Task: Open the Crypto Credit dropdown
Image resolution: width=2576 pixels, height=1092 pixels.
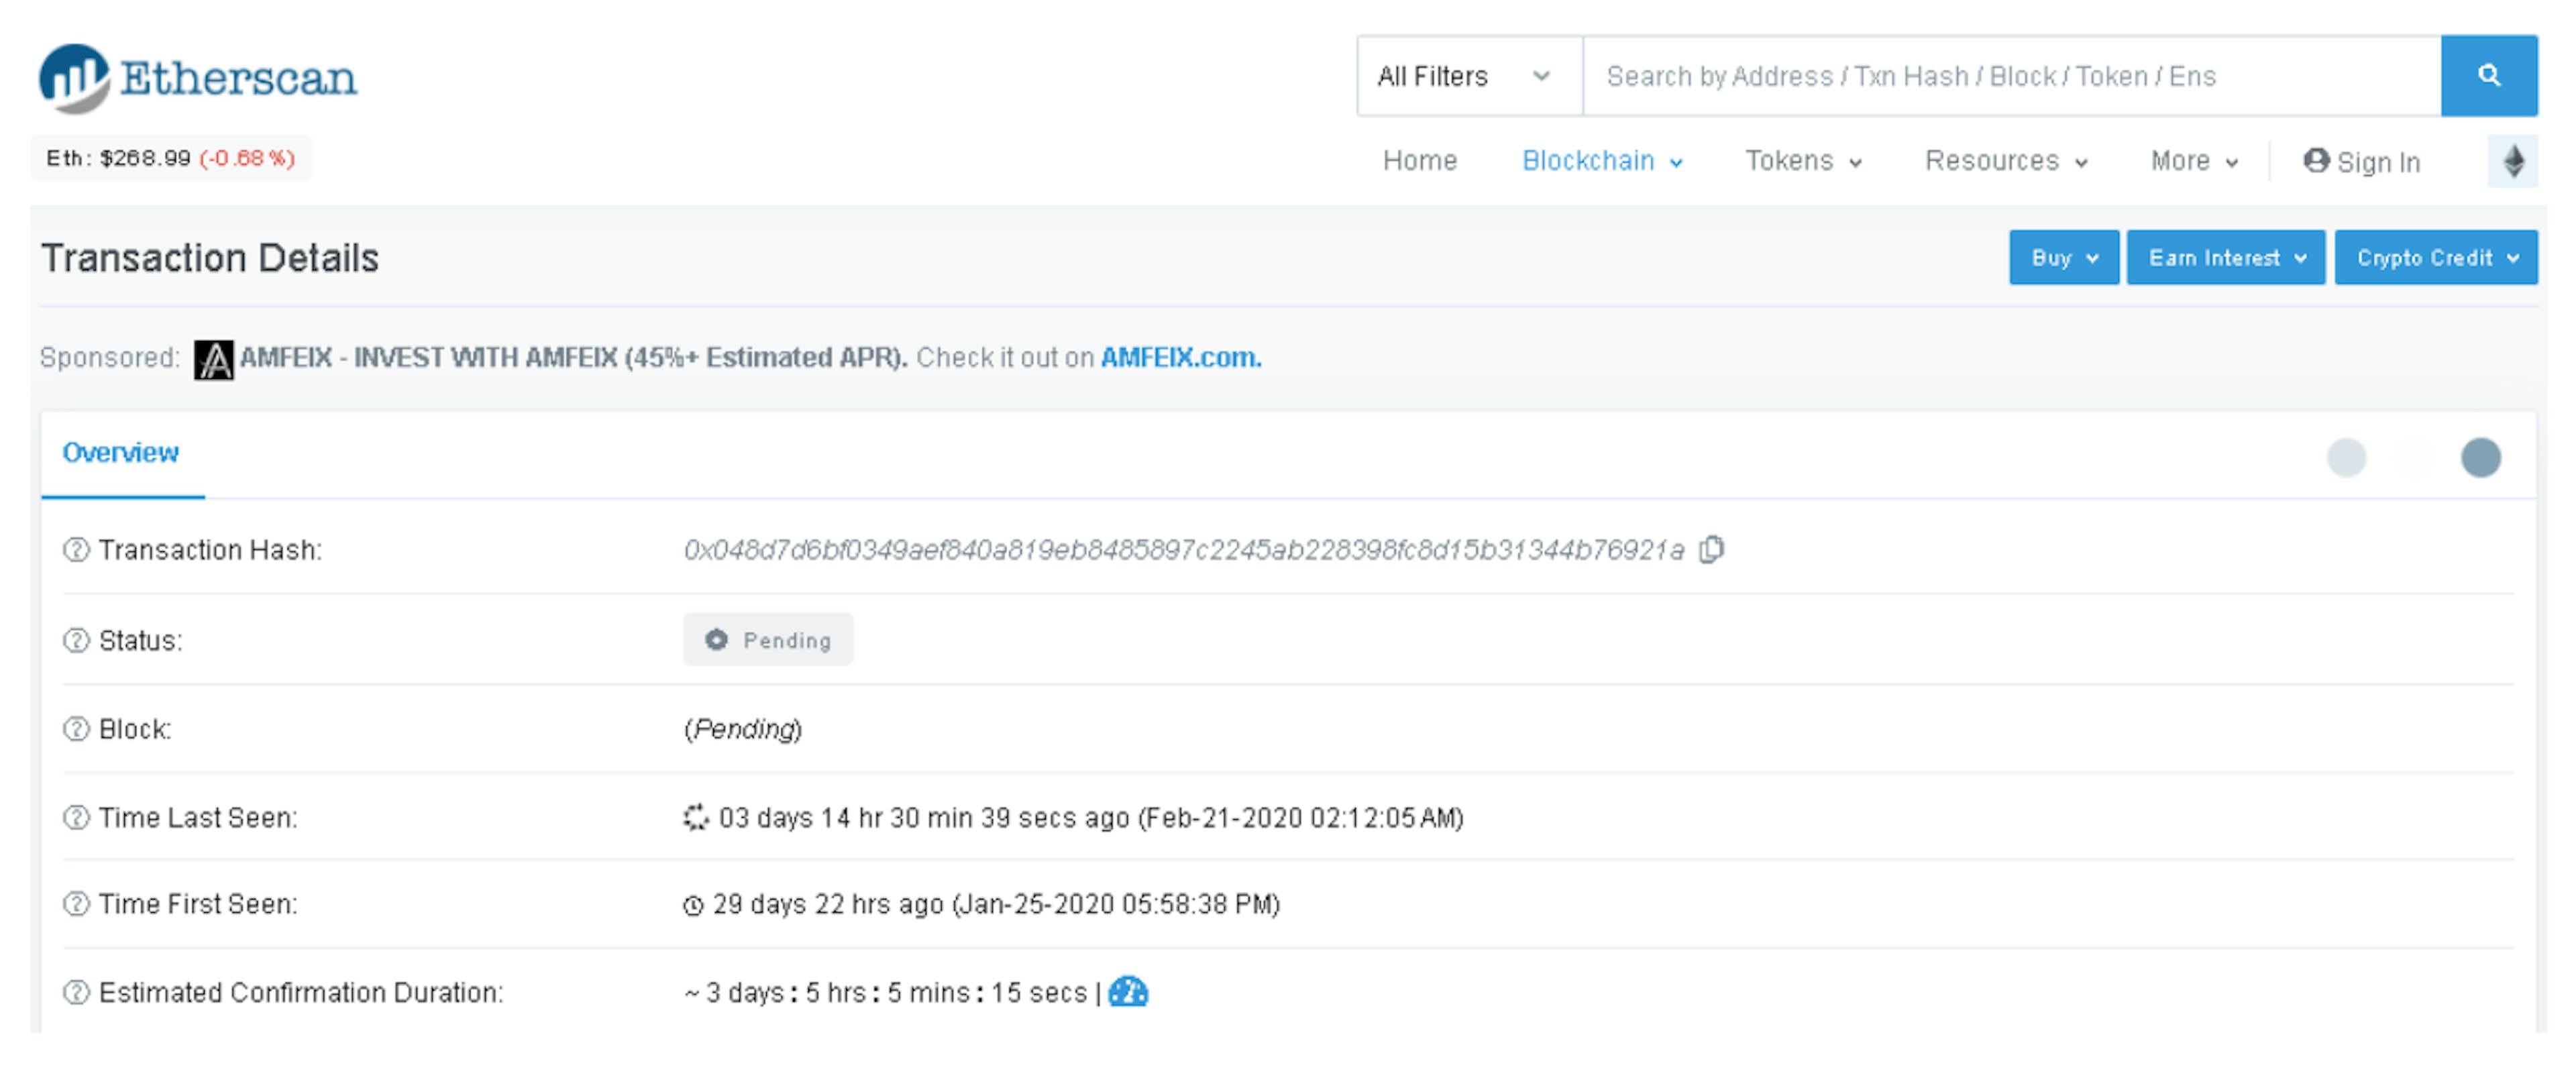Action: tap(2435, 258)
